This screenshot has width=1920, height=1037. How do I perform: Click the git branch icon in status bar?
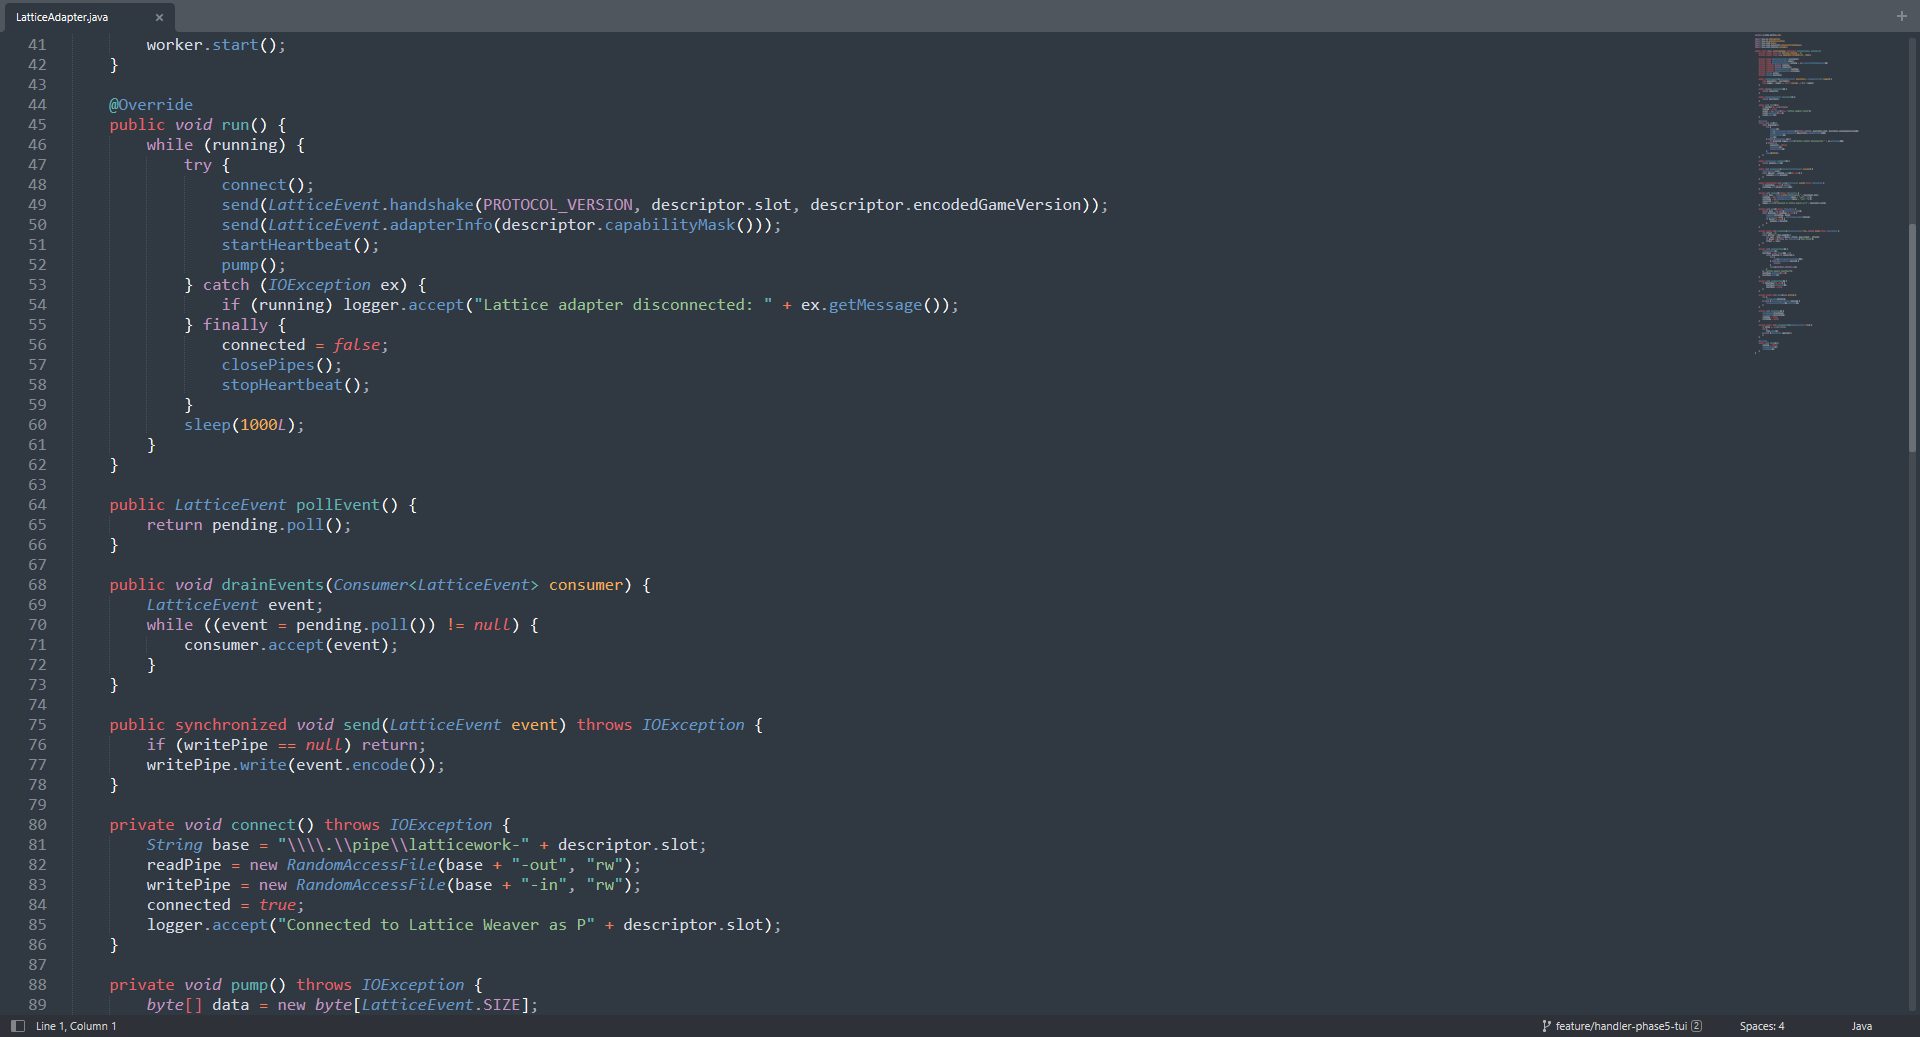(x=1547, y=1026)
